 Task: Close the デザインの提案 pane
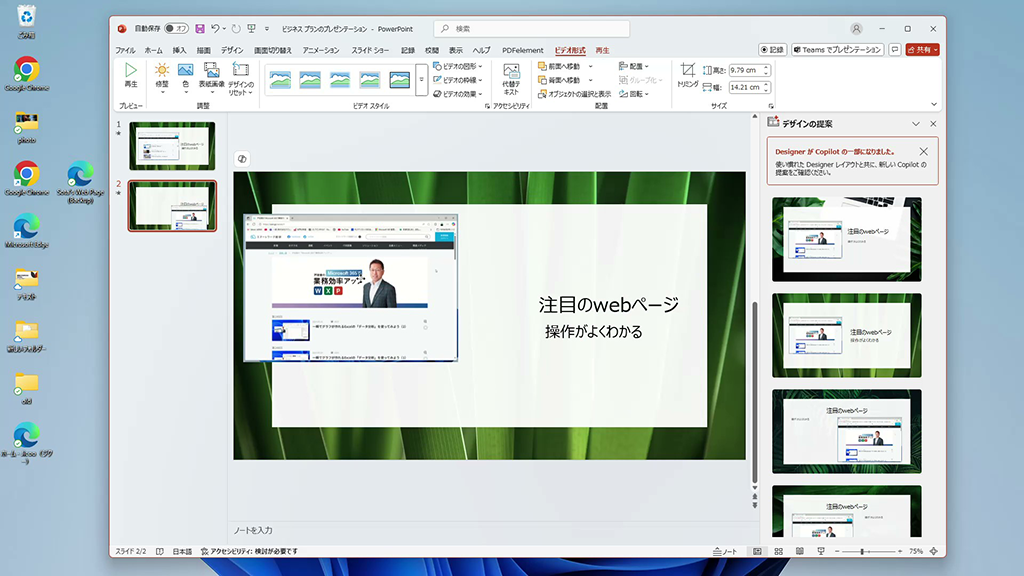point(933,124)
